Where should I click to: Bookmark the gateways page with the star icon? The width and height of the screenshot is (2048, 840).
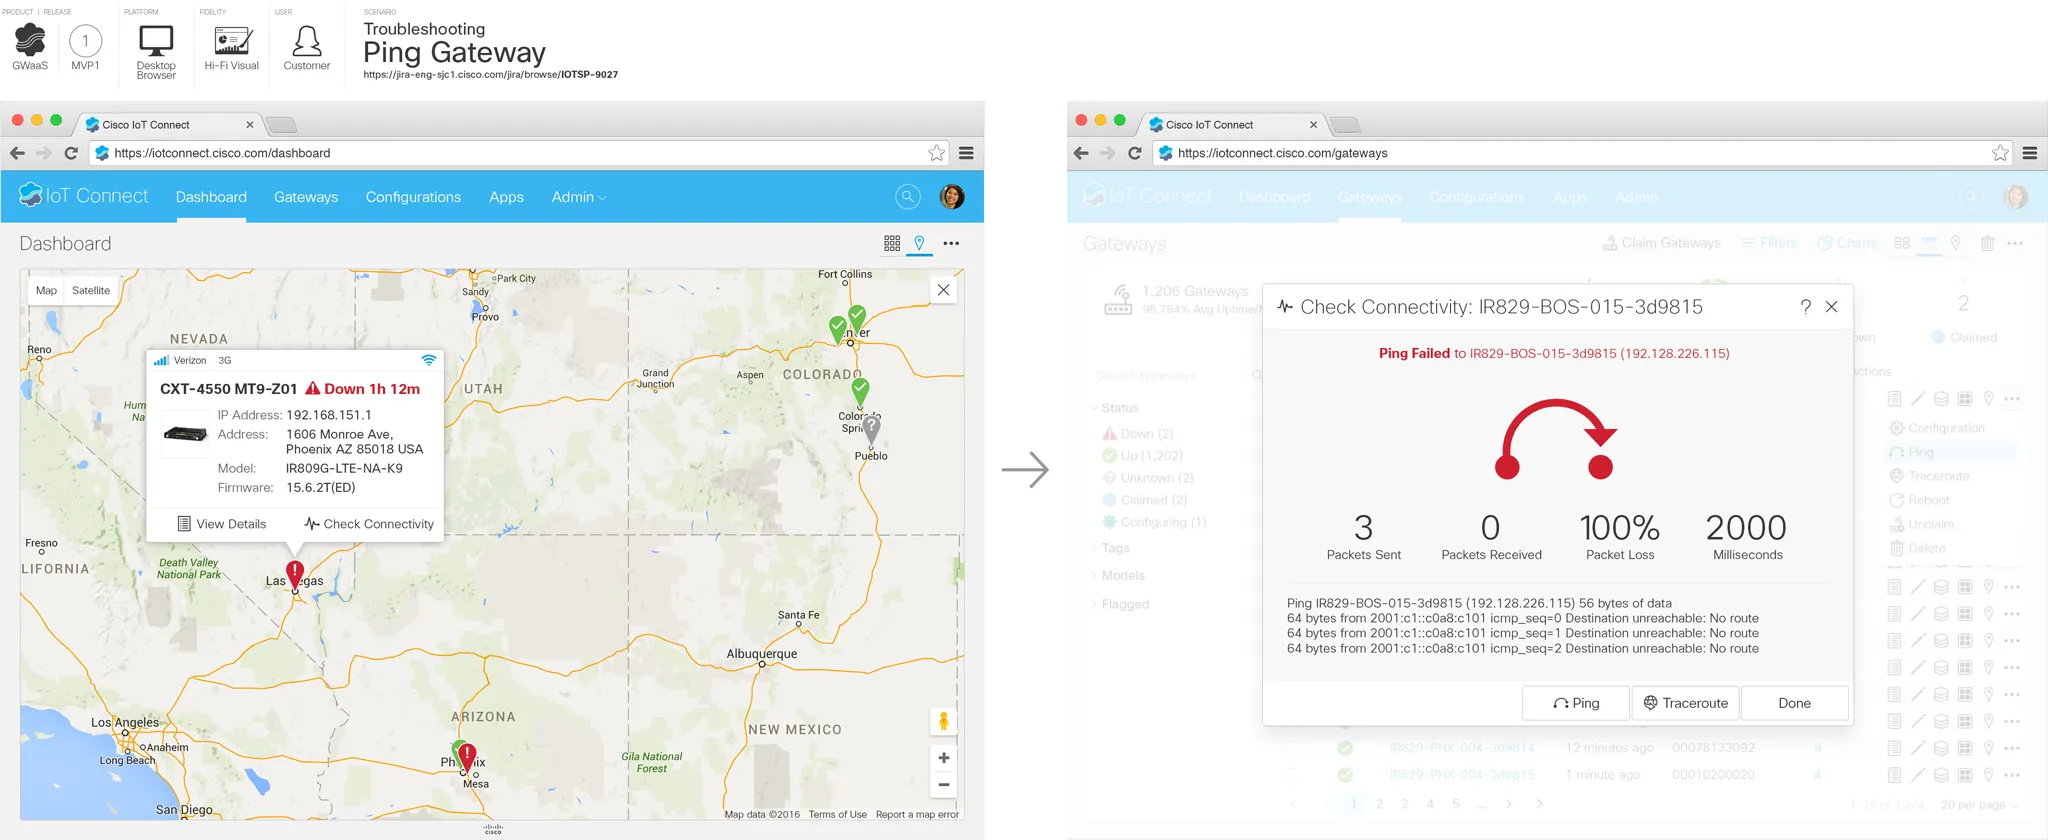click(x=2000, y=153)
